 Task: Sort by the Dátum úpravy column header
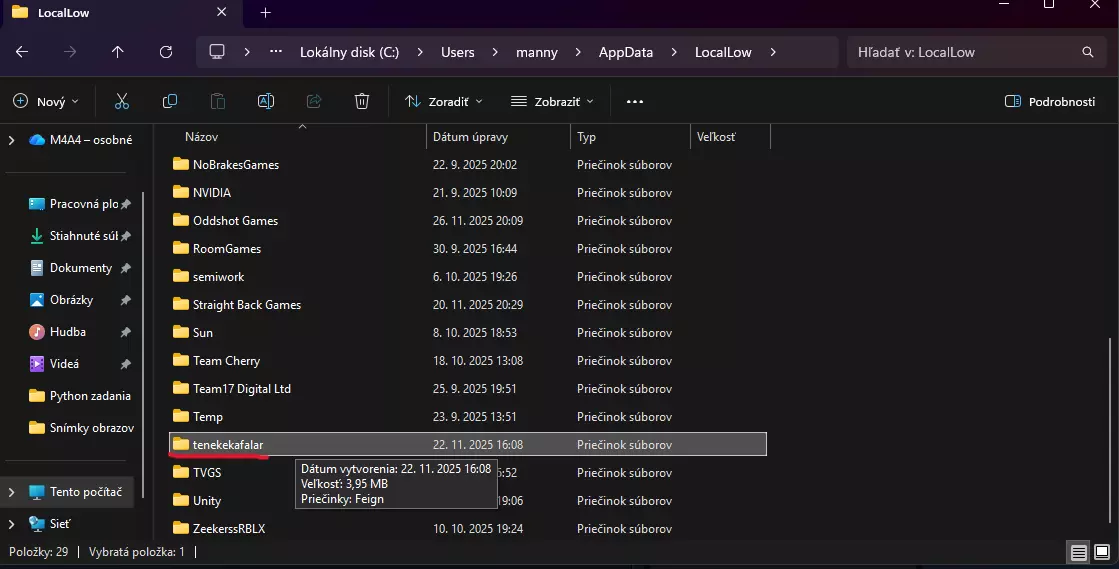click(x=498, y=136)
